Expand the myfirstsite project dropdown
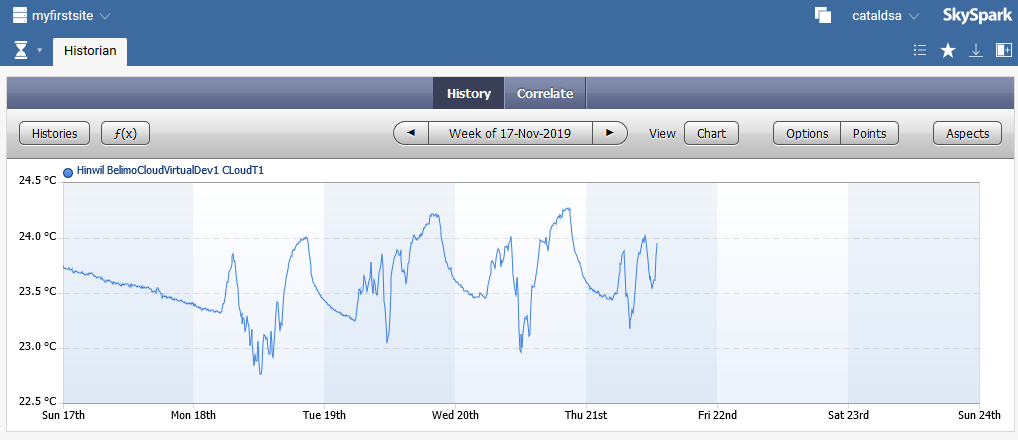1018x440 pixels. [105, 16]
